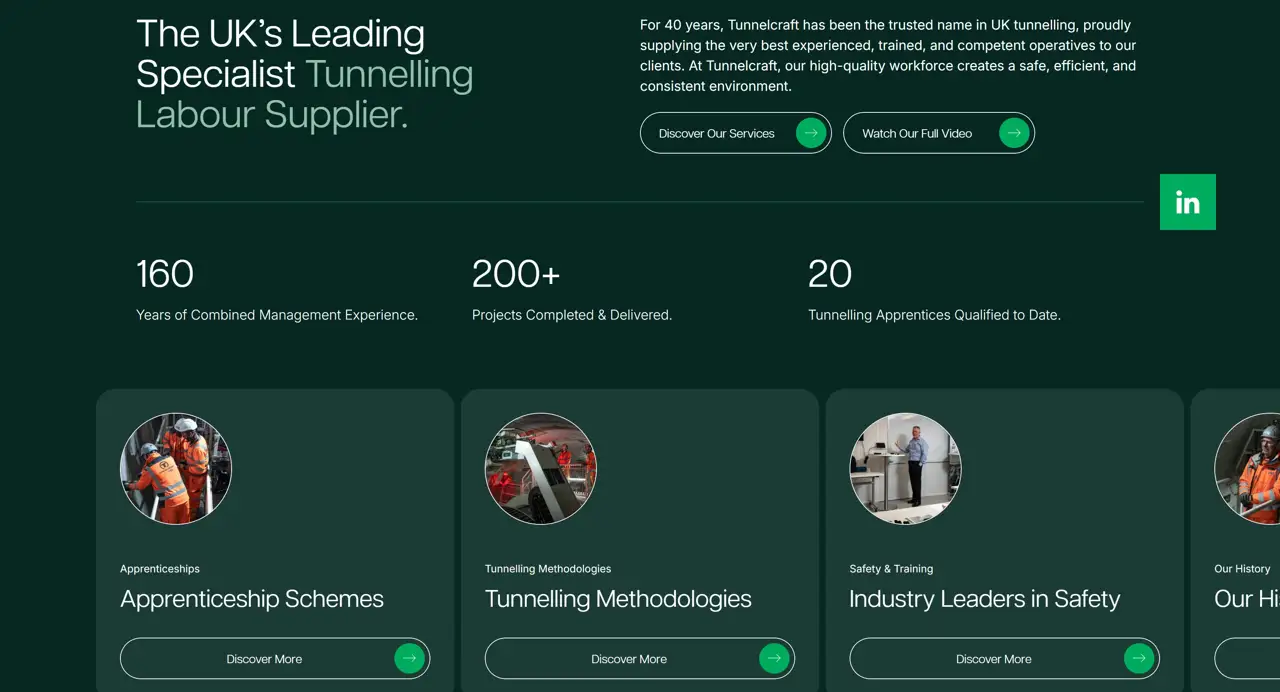
Task: Click the 'For 40 years, Tunnelcraft' intro paragraph
Action: click(888, 55)
